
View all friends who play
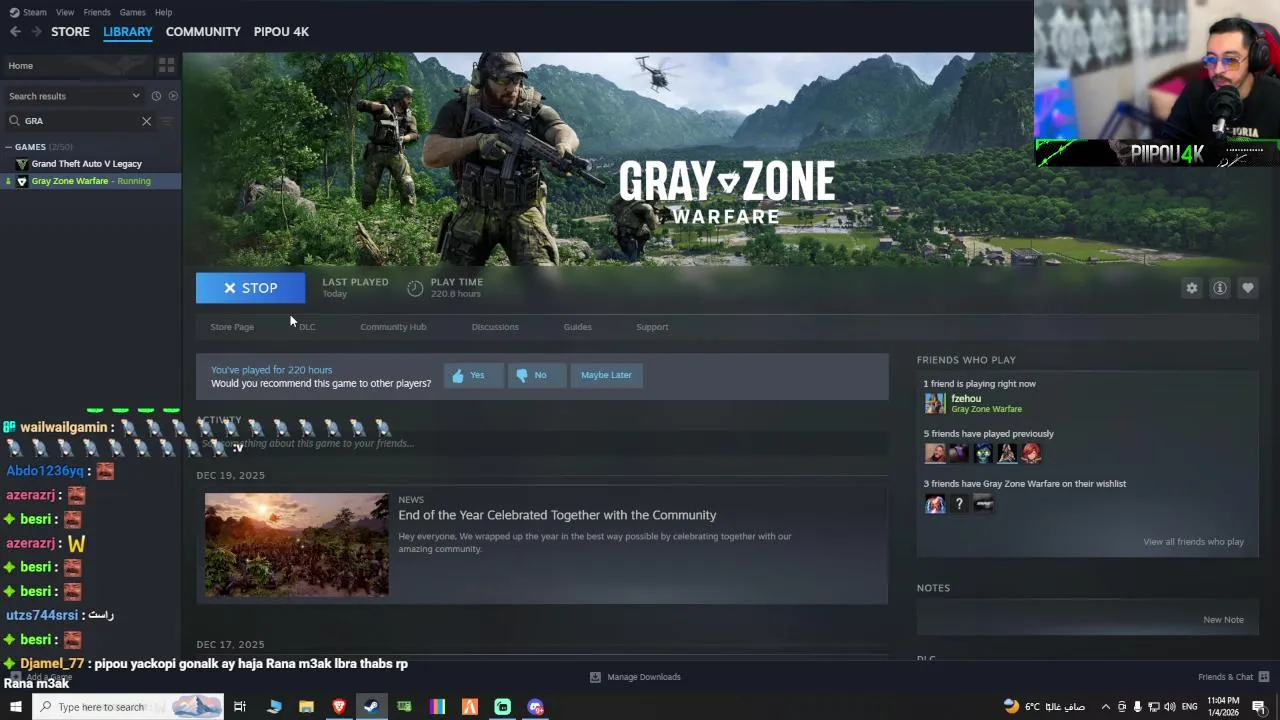tap(1193, 542)
